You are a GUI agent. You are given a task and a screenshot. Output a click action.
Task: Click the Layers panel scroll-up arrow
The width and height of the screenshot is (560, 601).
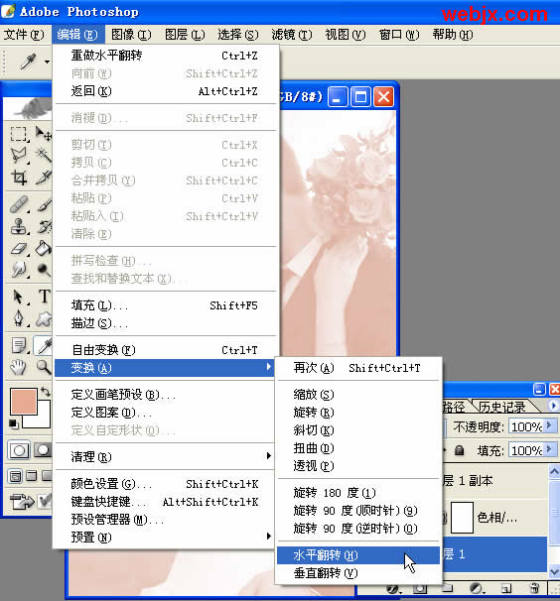(554, 471)
